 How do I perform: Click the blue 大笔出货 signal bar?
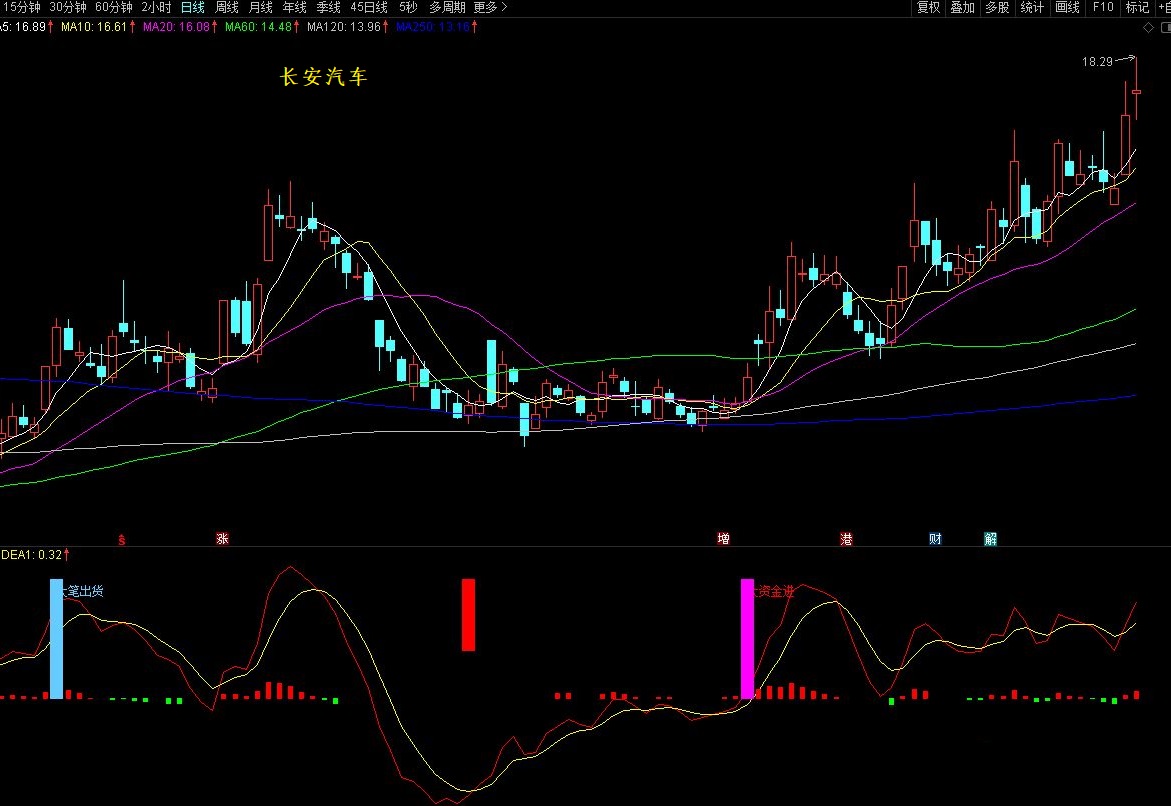tap(56, 639)
